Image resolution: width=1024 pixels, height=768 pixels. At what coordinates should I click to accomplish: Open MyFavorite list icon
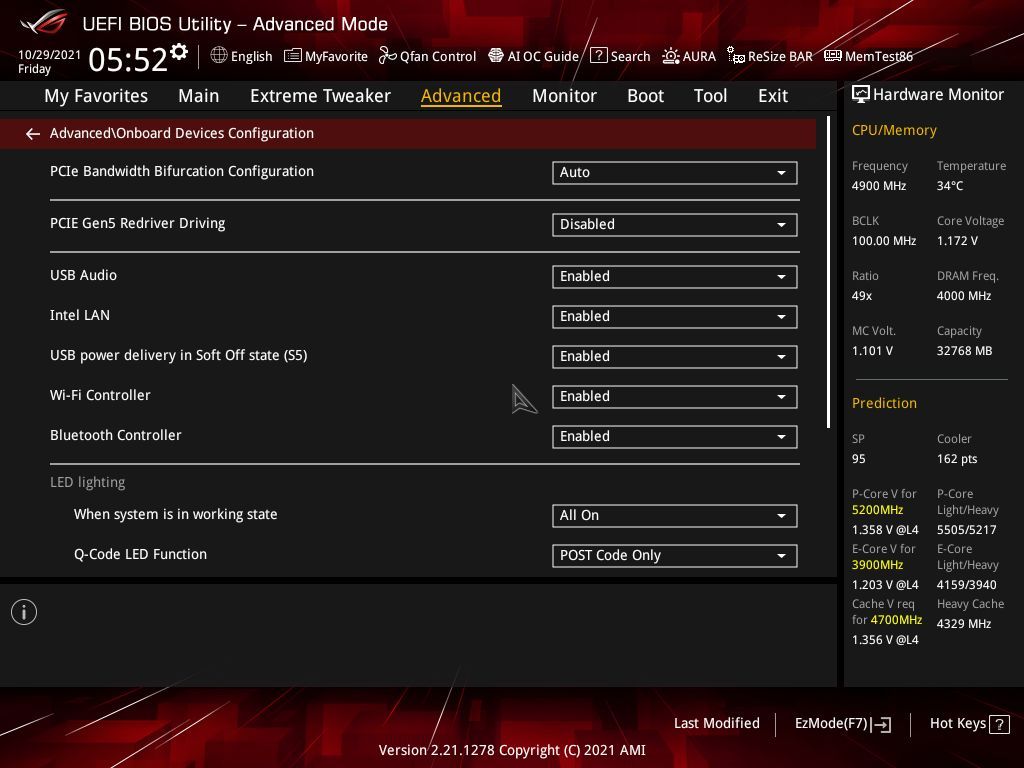tap(293, 56)
